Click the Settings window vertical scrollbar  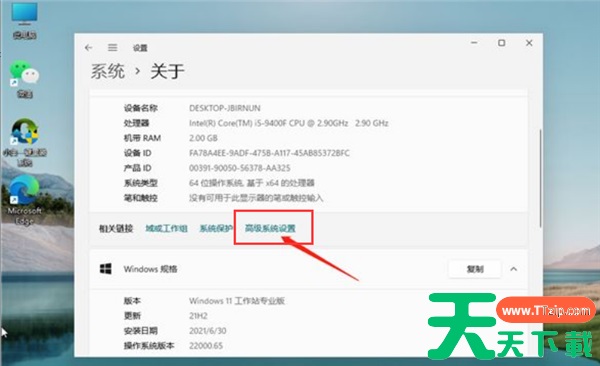pos(540,178)
